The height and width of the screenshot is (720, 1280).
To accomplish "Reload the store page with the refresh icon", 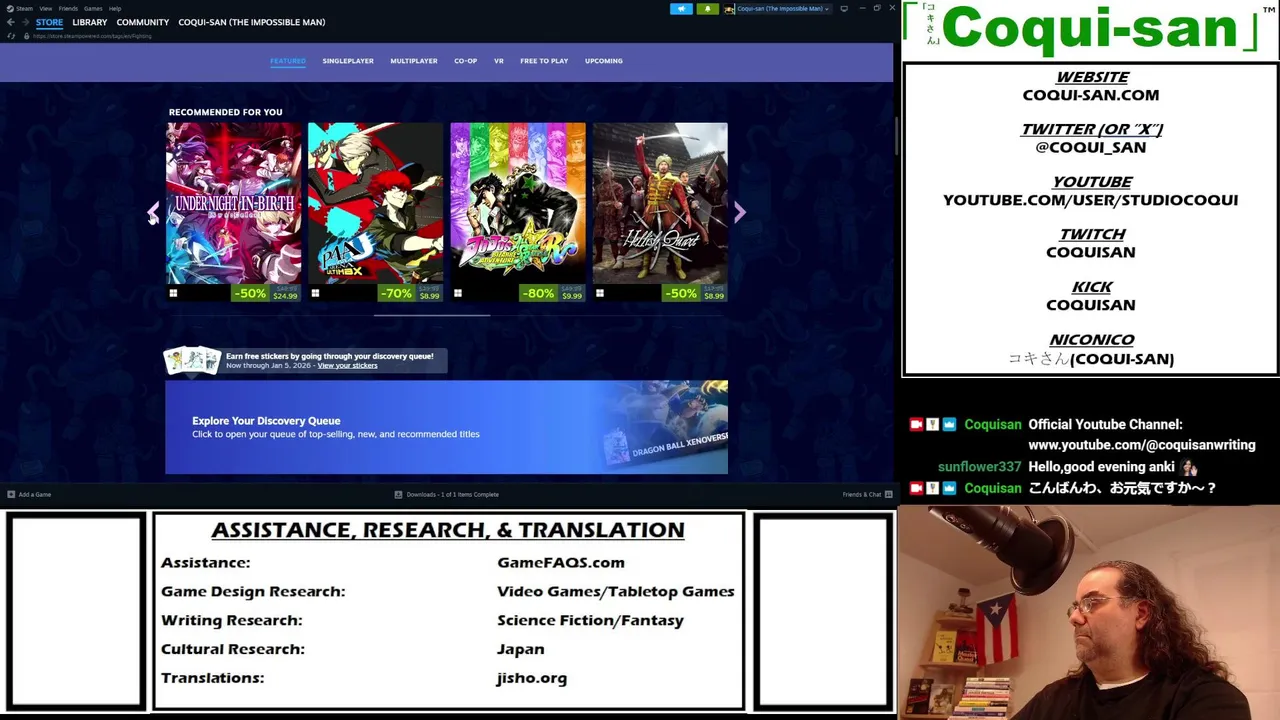I will click(x=11, y=36).
